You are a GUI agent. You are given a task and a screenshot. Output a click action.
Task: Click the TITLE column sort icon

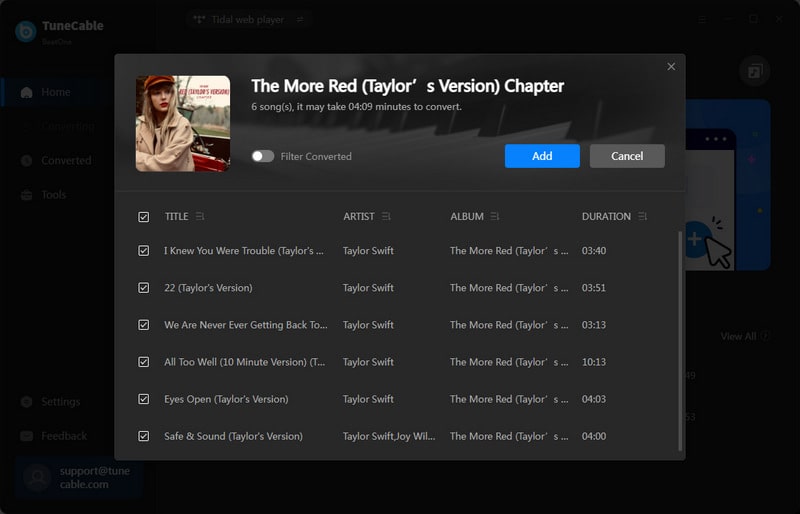coord(200,217)
